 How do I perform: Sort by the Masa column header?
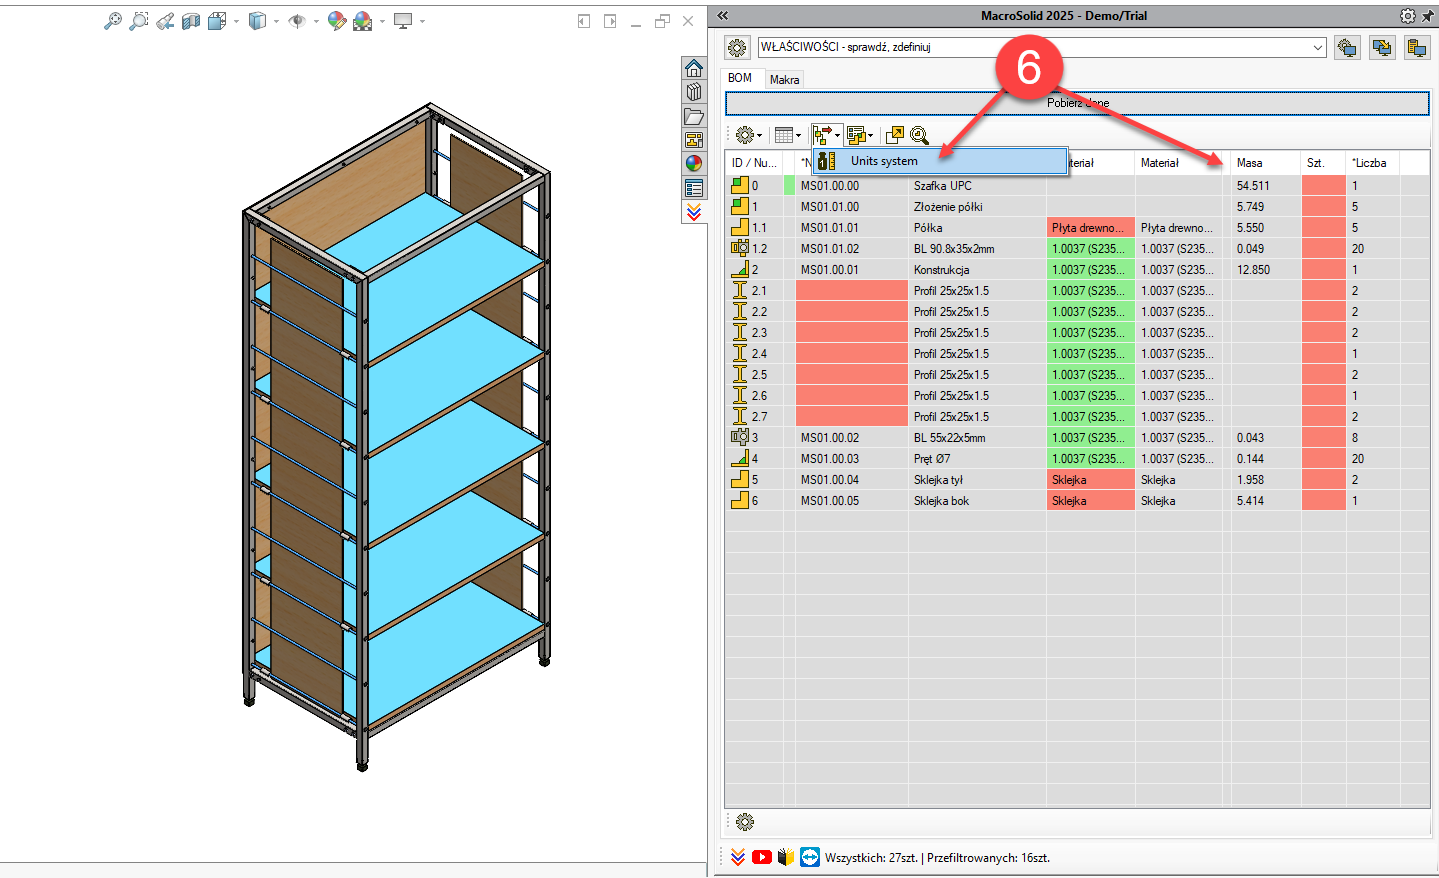1265,163
